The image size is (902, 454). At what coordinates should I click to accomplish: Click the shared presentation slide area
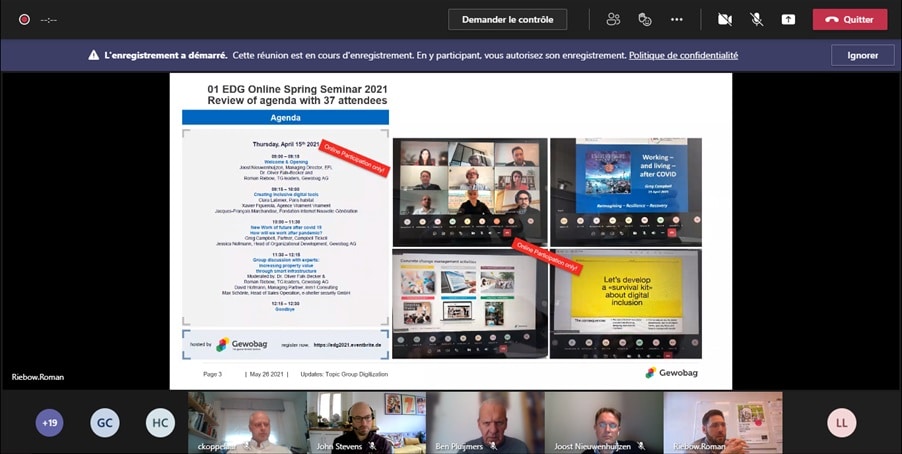(x=450, y=230)
